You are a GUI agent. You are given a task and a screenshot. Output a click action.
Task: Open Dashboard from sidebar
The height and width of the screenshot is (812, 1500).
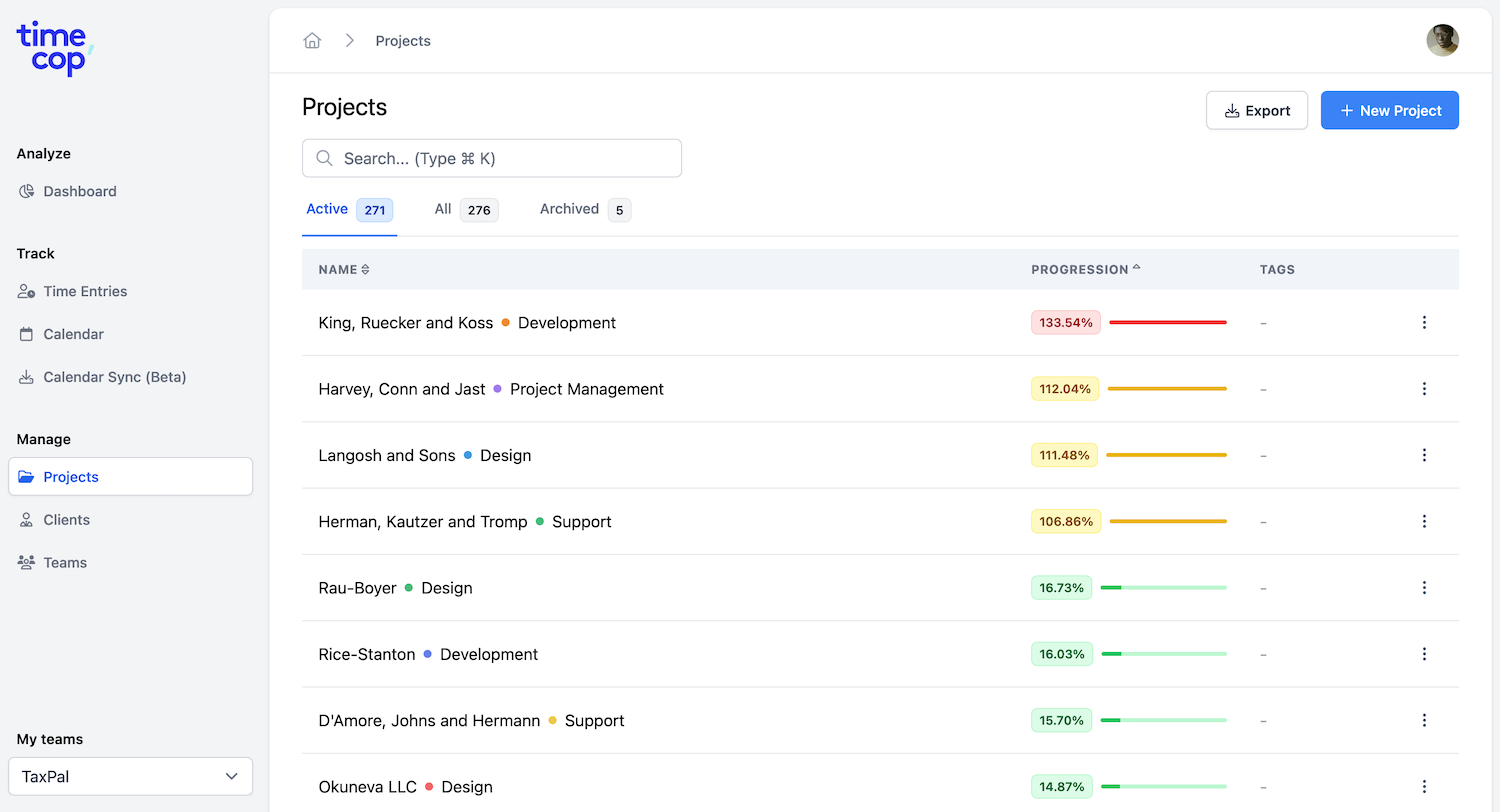pos(79,191)
